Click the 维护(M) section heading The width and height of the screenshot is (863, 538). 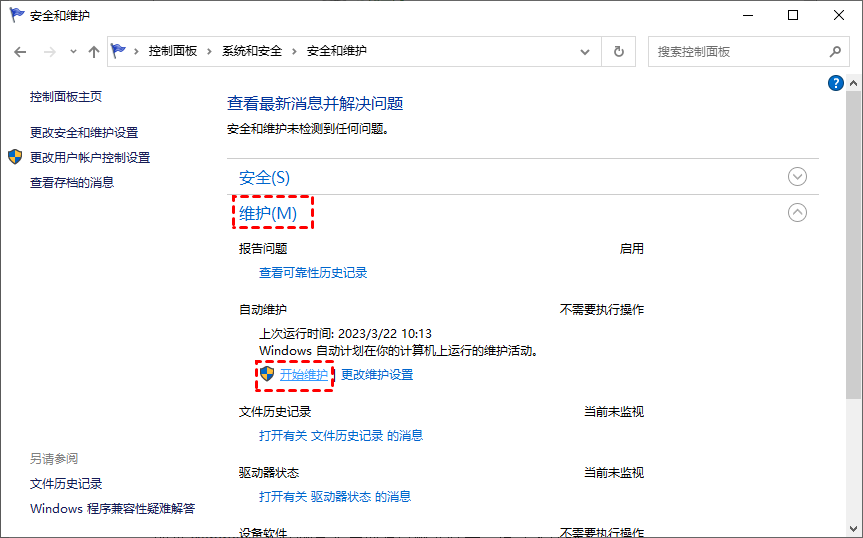click(268, 213)
